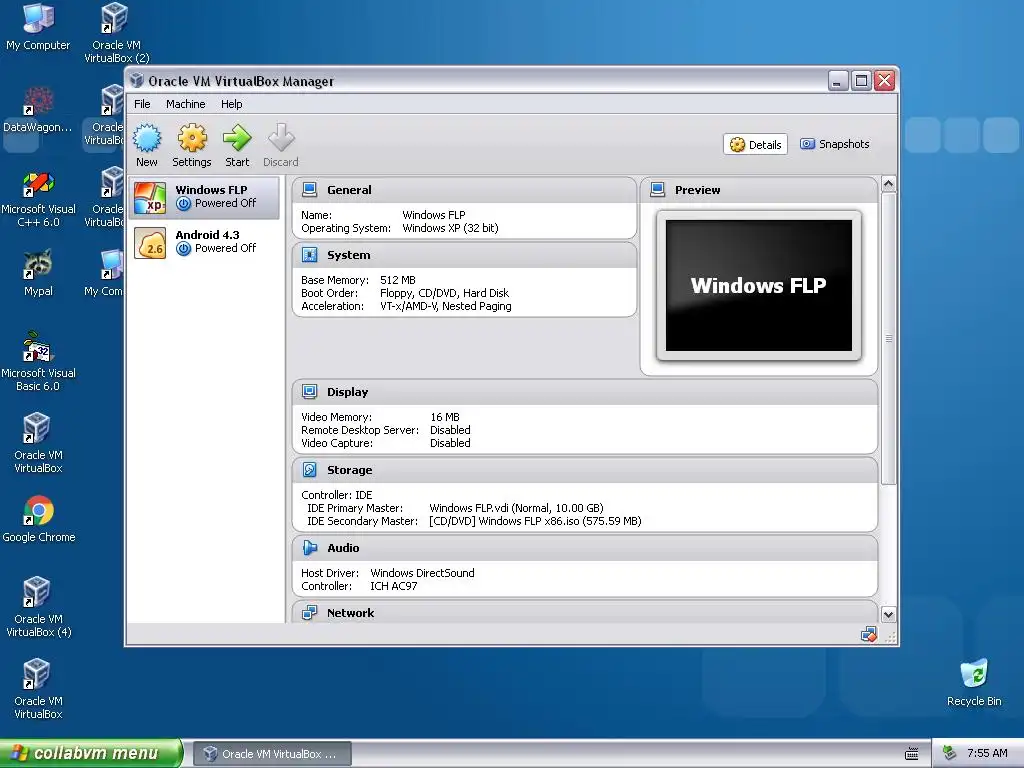
Task: Select the Windows FLP virtual machine
Action: click(205, 197)
